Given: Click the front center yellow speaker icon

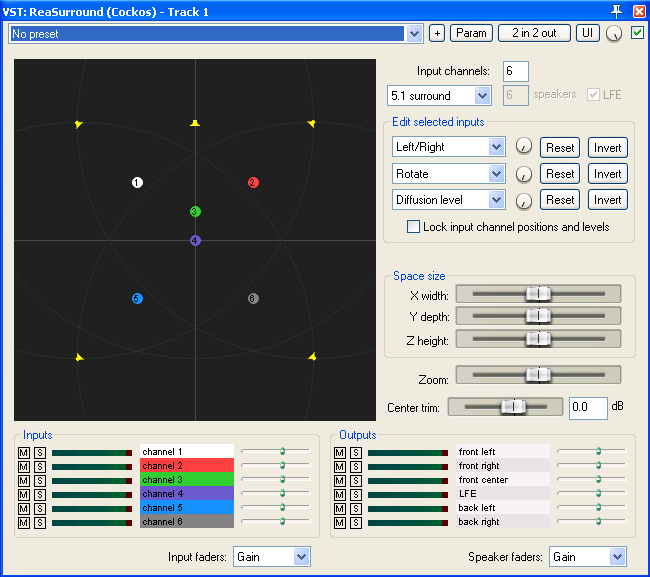Looking at the screenshot, I should click(x=195, y=123).
